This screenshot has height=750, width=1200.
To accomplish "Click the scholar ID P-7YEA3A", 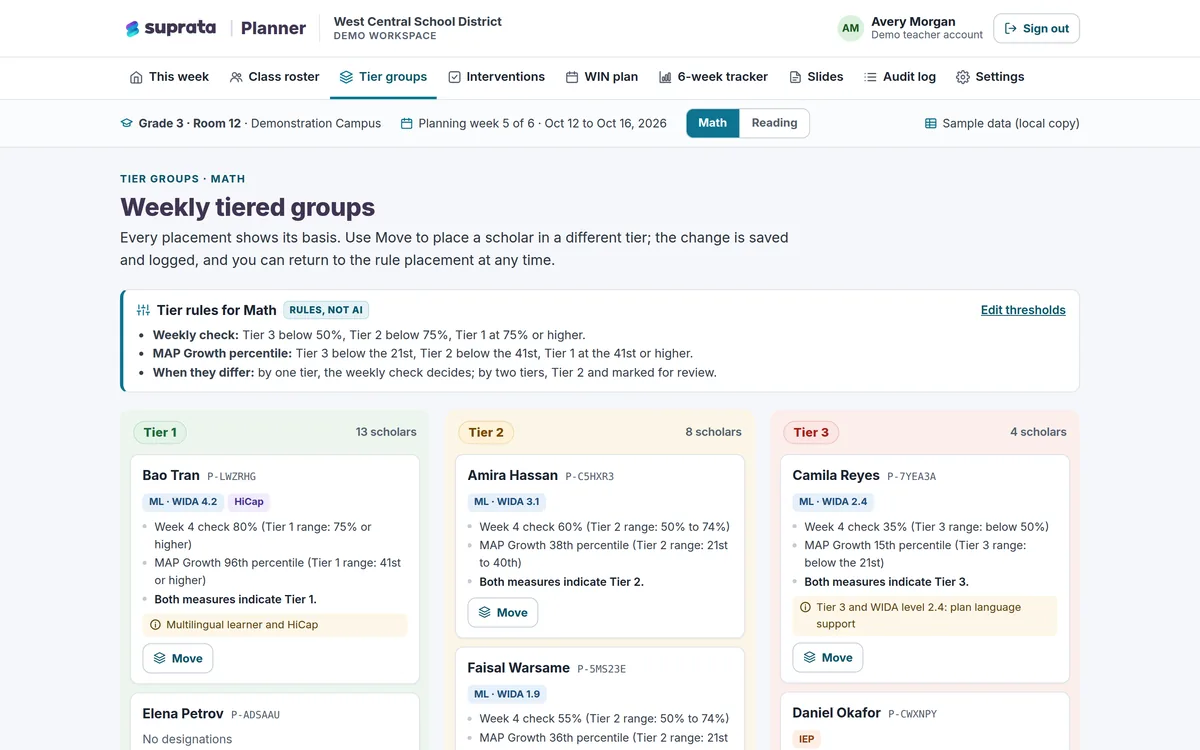I will pyautogui.click(x=912, y=476).
